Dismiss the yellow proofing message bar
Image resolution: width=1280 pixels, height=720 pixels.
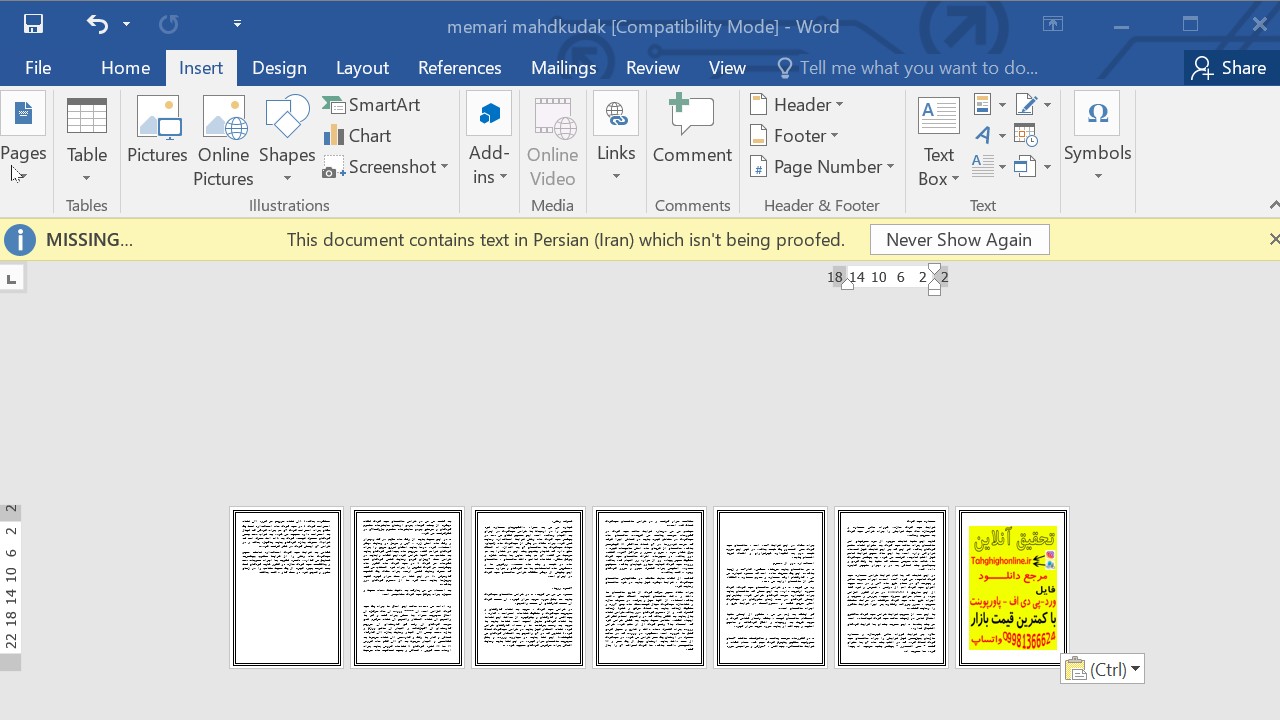point(1273,239)
